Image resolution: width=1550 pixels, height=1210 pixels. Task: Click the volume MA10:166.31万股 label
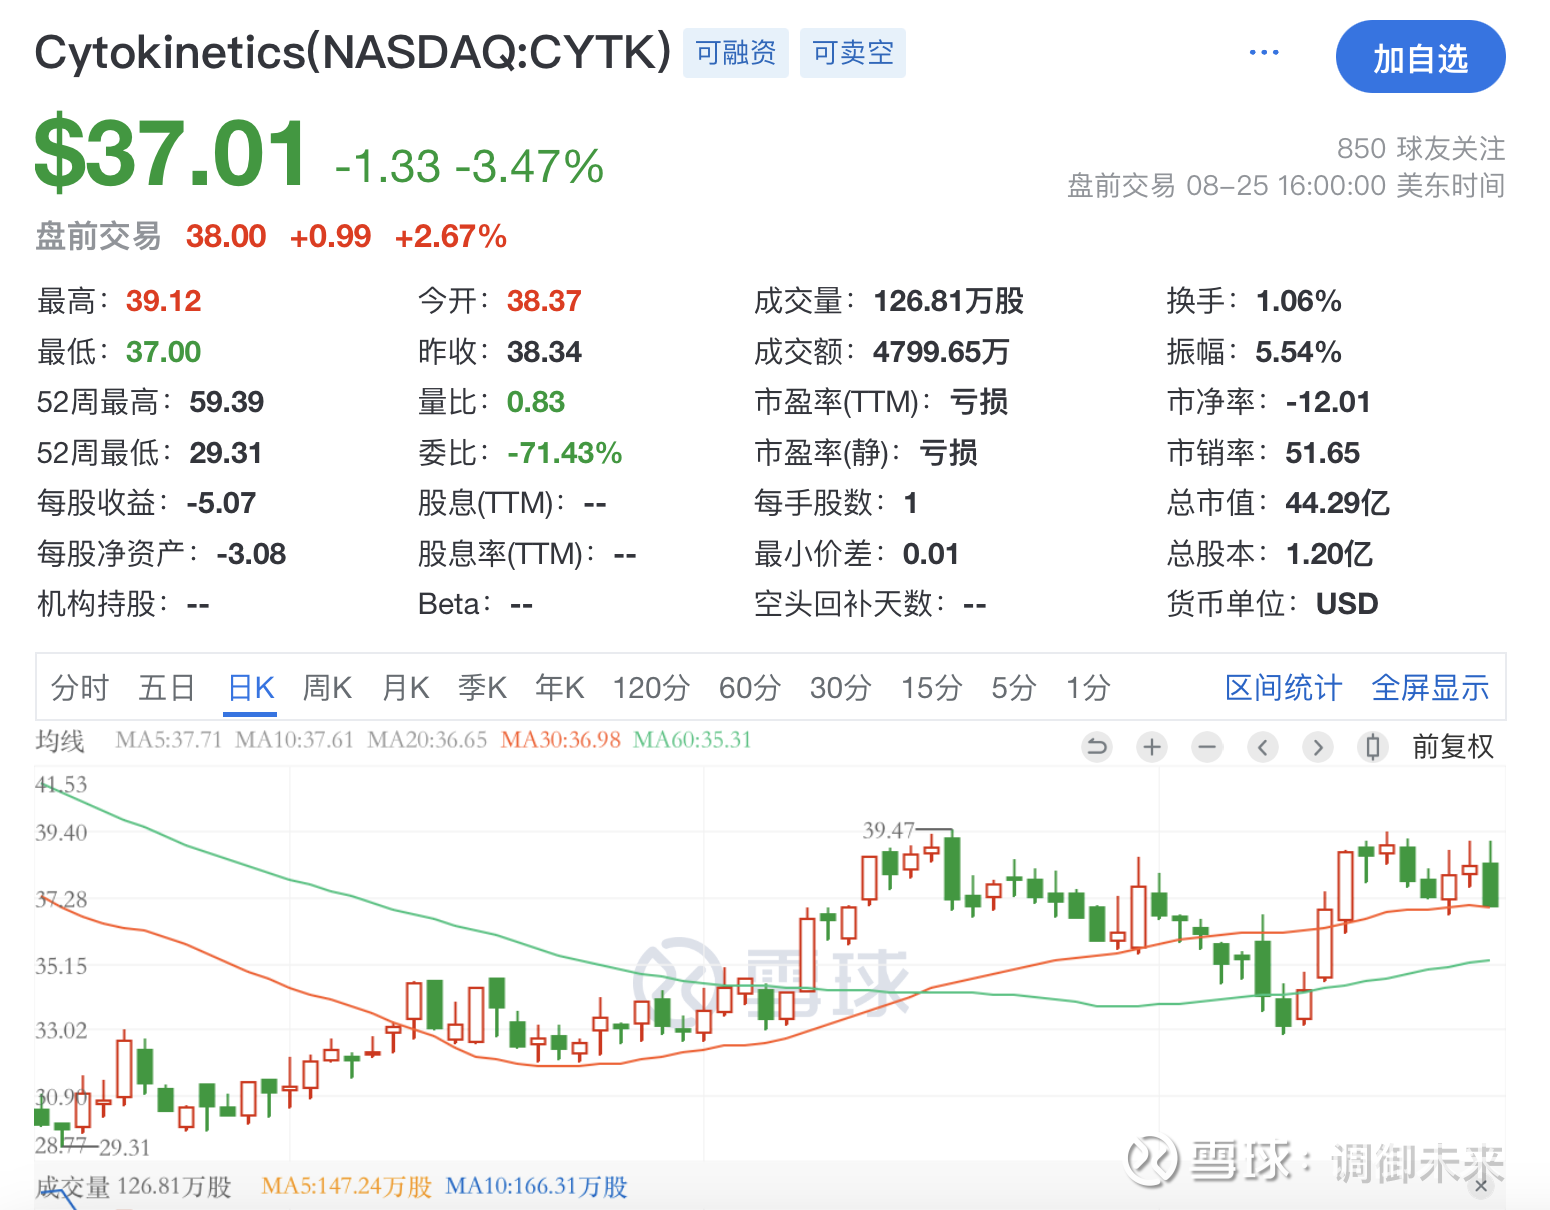[536, 1187]
